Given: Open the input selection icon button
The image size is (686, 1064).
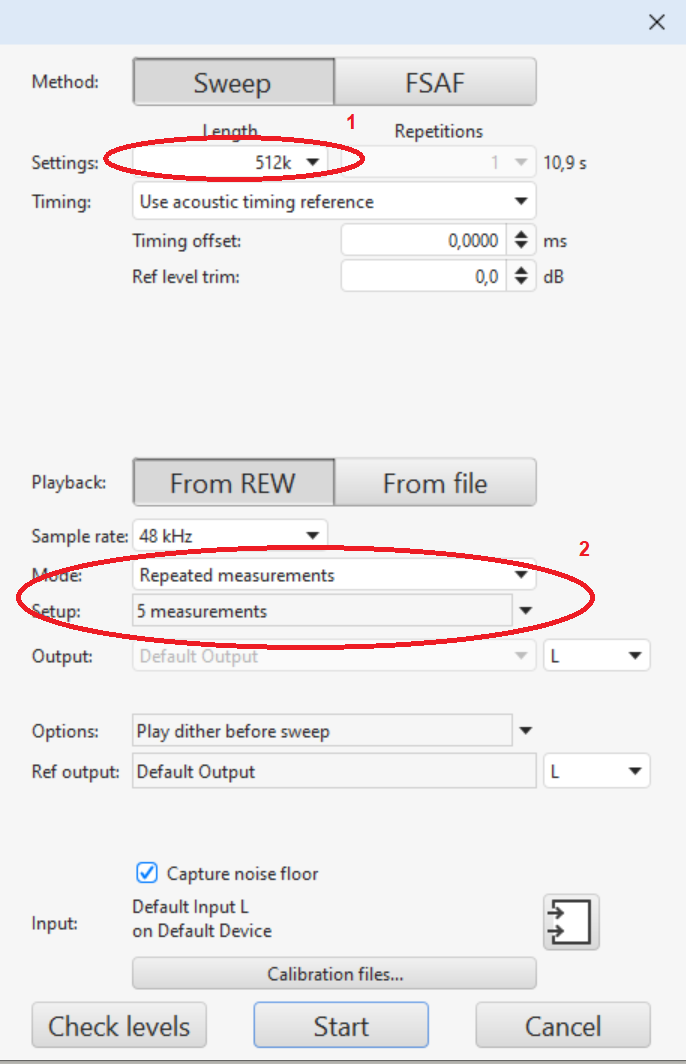Looking at the screenshot, I should click(571, 921).
